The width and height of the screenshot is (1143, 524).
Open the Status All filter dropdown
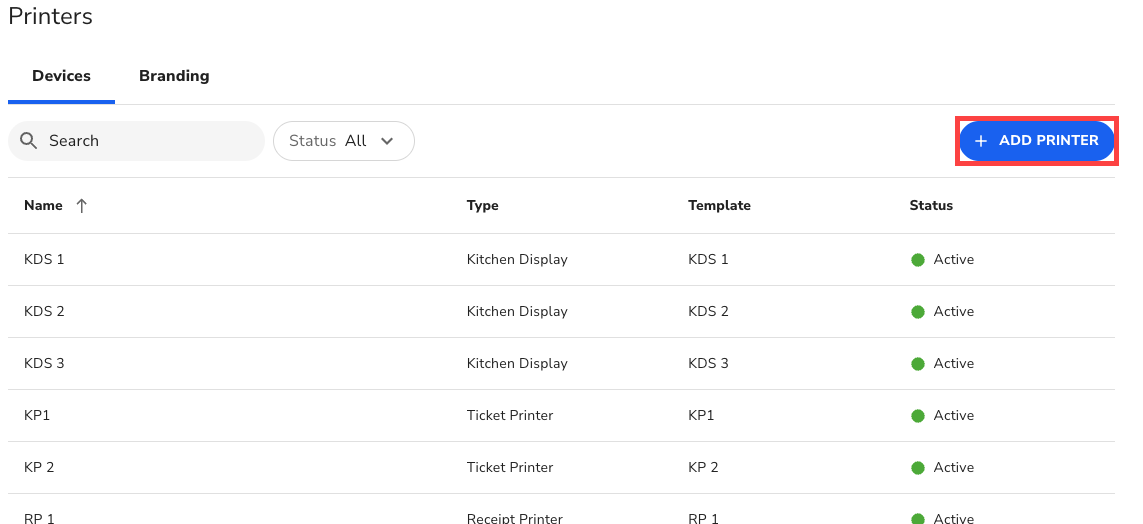click(343, 141)
